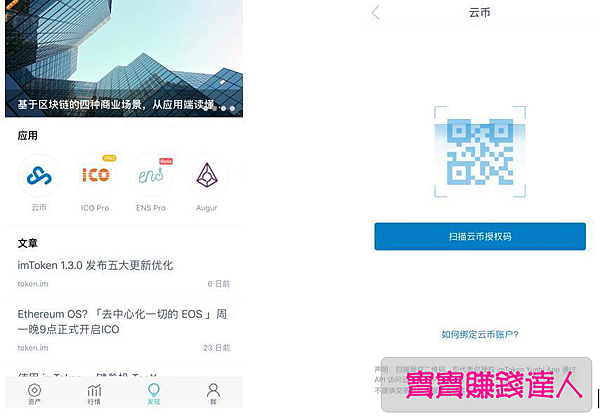Tap the blockchain business scenarios banner
The image size is (600, 416).
coord(124,58)
